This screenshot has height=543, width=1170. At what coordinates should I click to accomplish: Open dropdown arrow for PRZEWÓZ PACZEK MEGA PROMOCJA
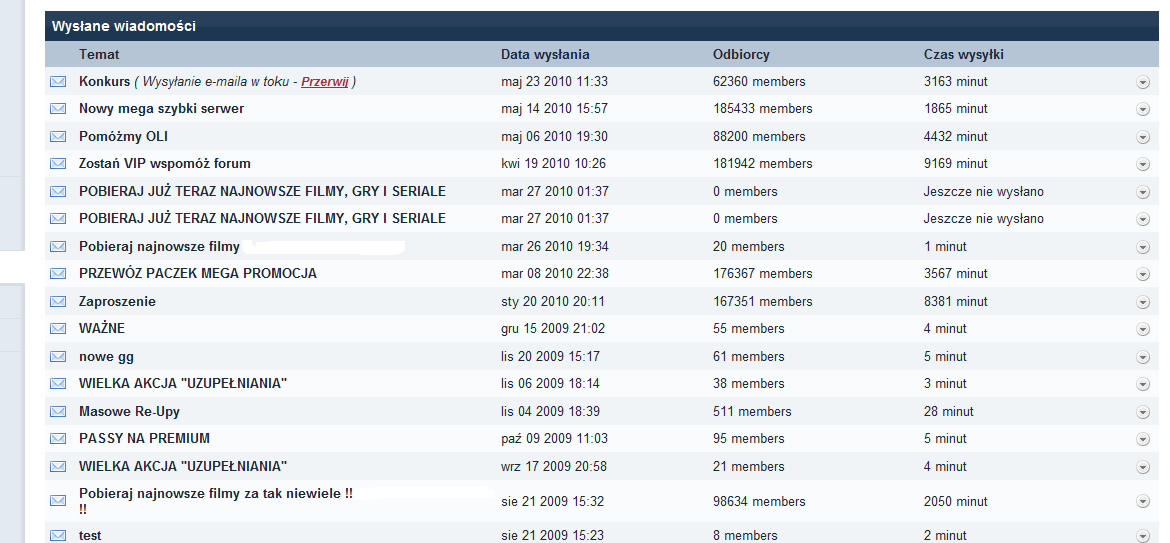tap(1142, 274)
